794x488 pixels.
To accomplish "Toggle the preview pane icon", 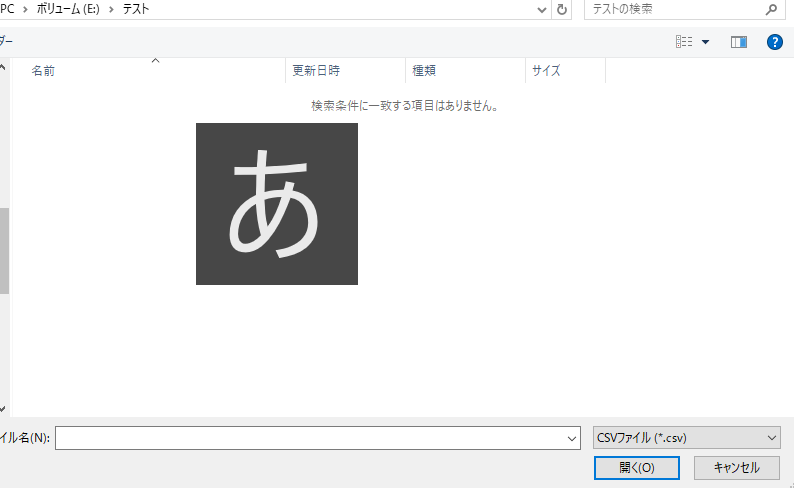I will (739, 42).
